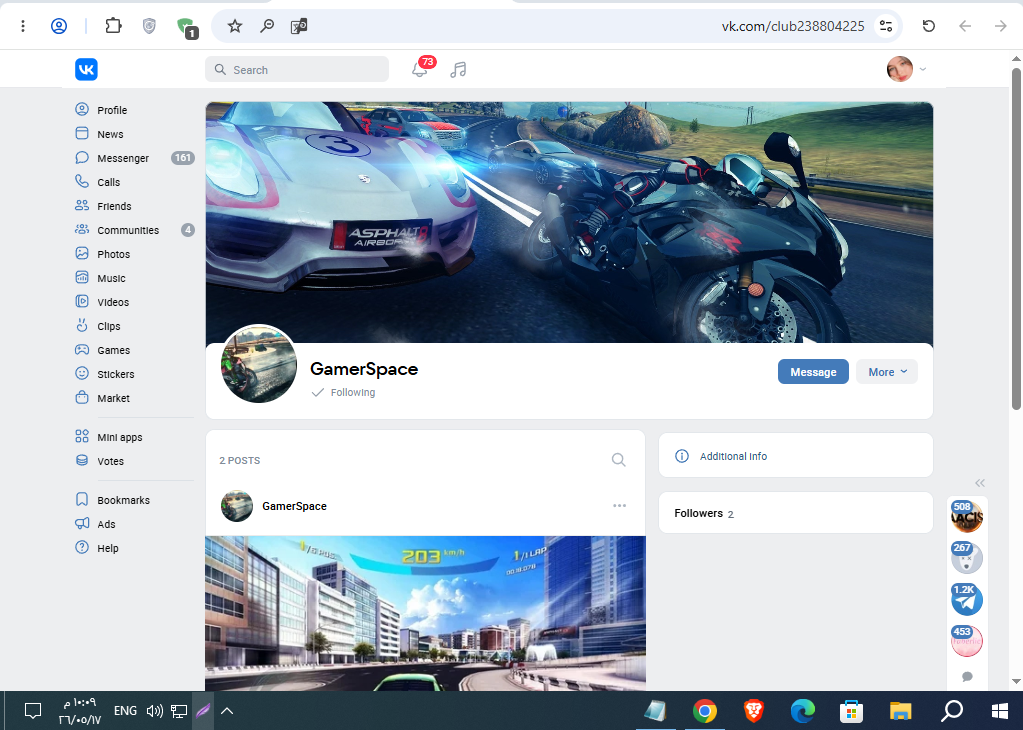Open the chat bubble icon in right sidebar
The image size is (1023, 730).
(968, 677)
